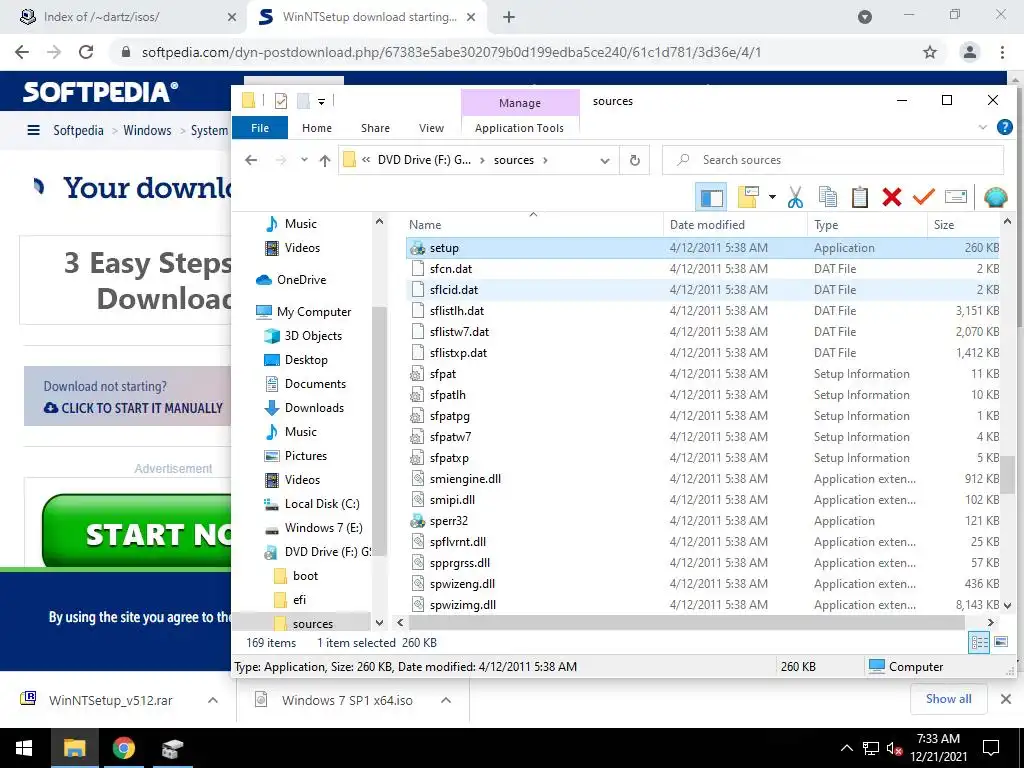Toggle the navigation pane toolbar button

pyautogui.click(x=711, y=197)
